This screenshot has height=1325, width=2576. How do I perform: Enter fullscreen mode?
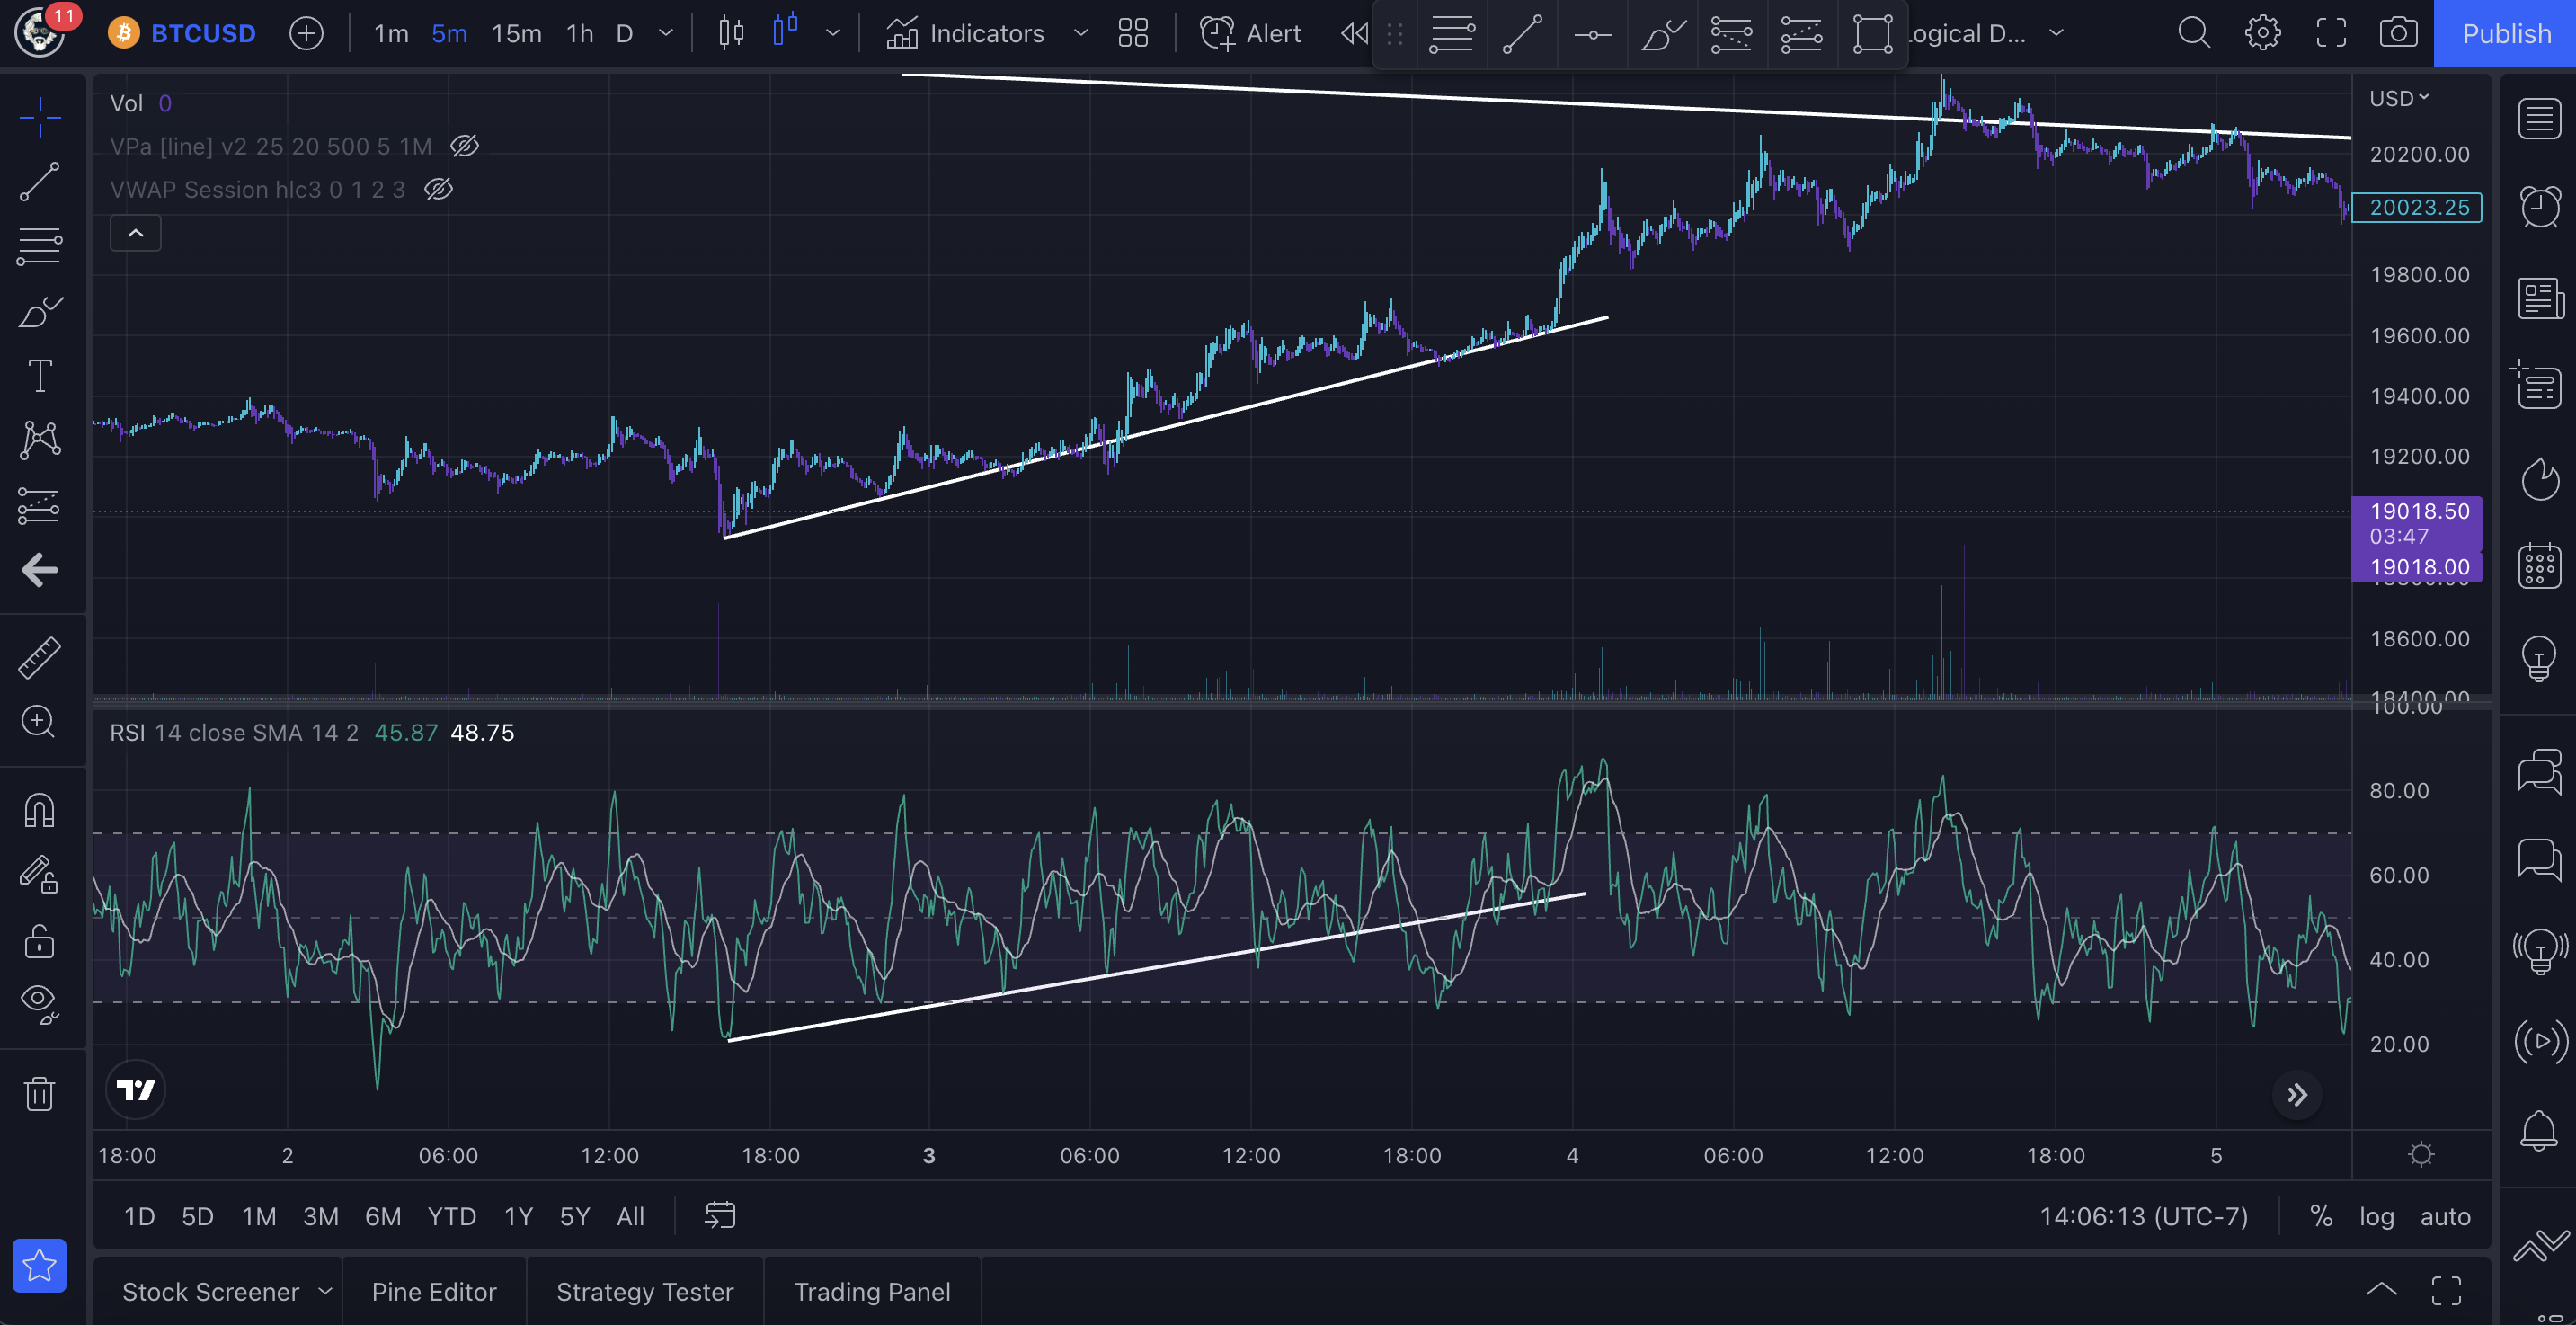2331,33
